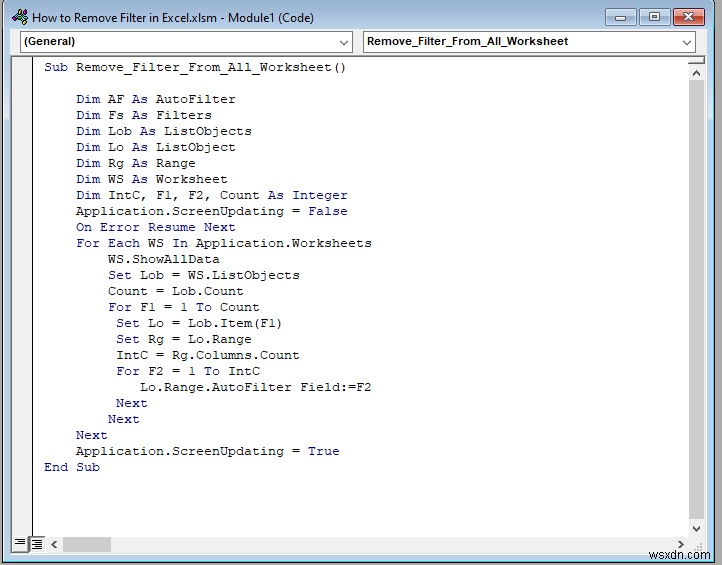Image resolution: width=722 pixels, height=565 pixels.
Task: Open the Remove_Filter_From_All_Worksheet procedure dropdown
Action: [x=529, y=42]
